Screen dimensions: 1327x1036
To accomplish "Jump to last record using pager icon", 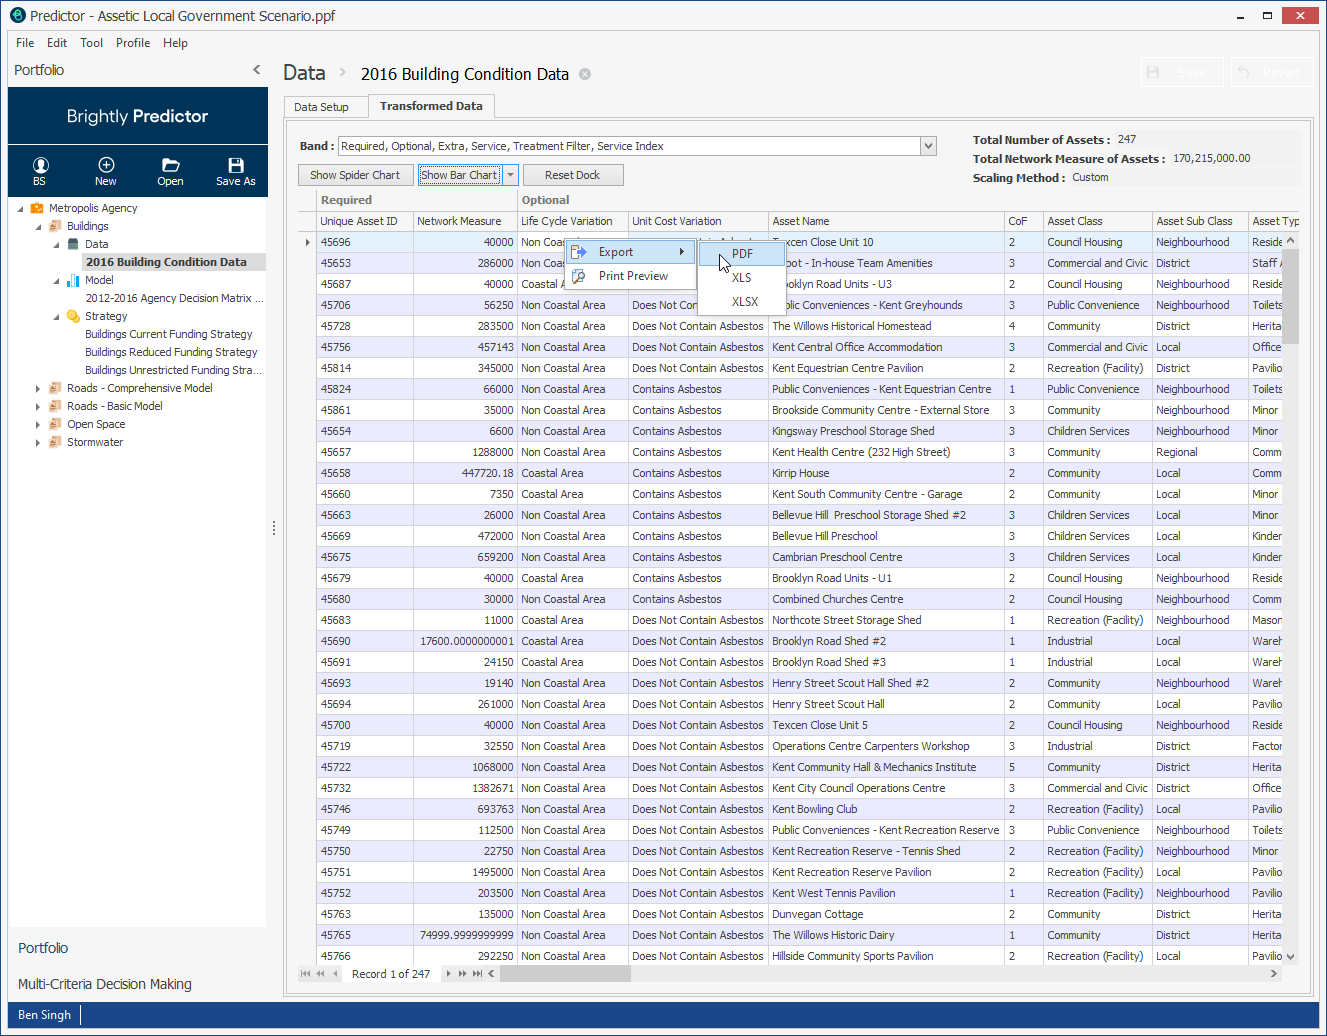I will tap(477, 973).
